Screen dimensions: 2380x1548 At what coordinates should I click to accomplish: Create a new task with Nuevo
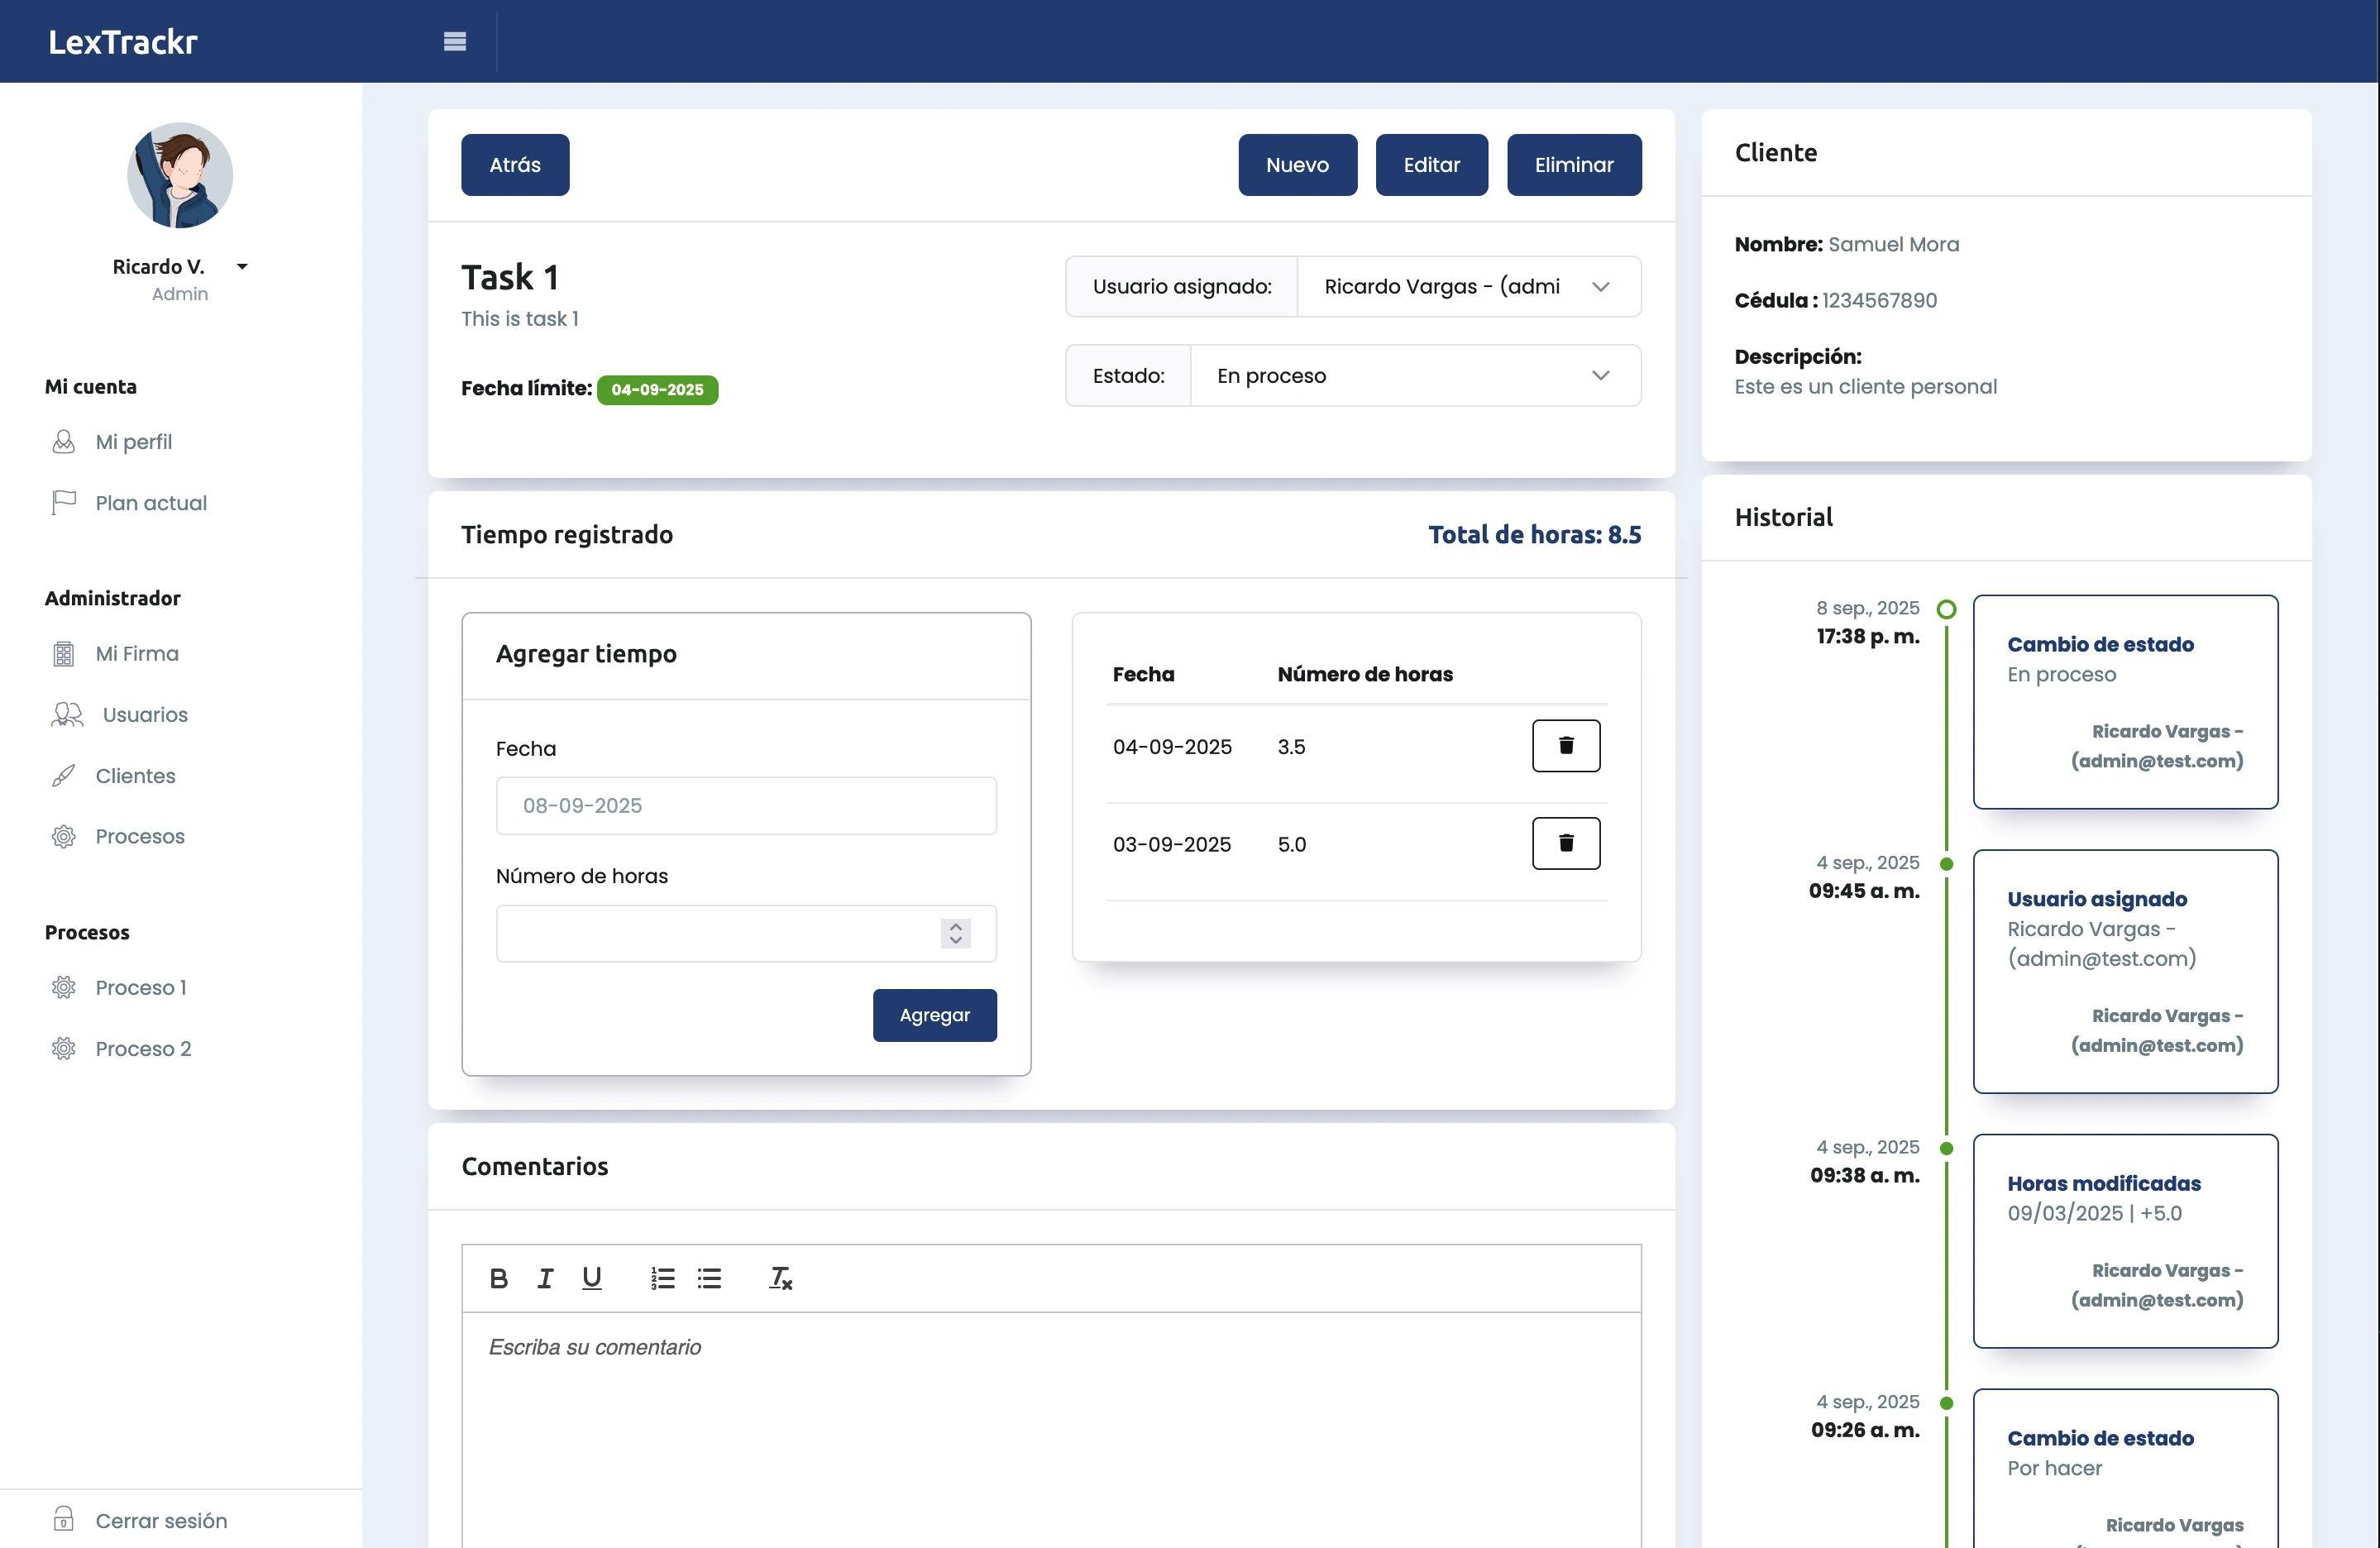click(x=1297, y=165)
